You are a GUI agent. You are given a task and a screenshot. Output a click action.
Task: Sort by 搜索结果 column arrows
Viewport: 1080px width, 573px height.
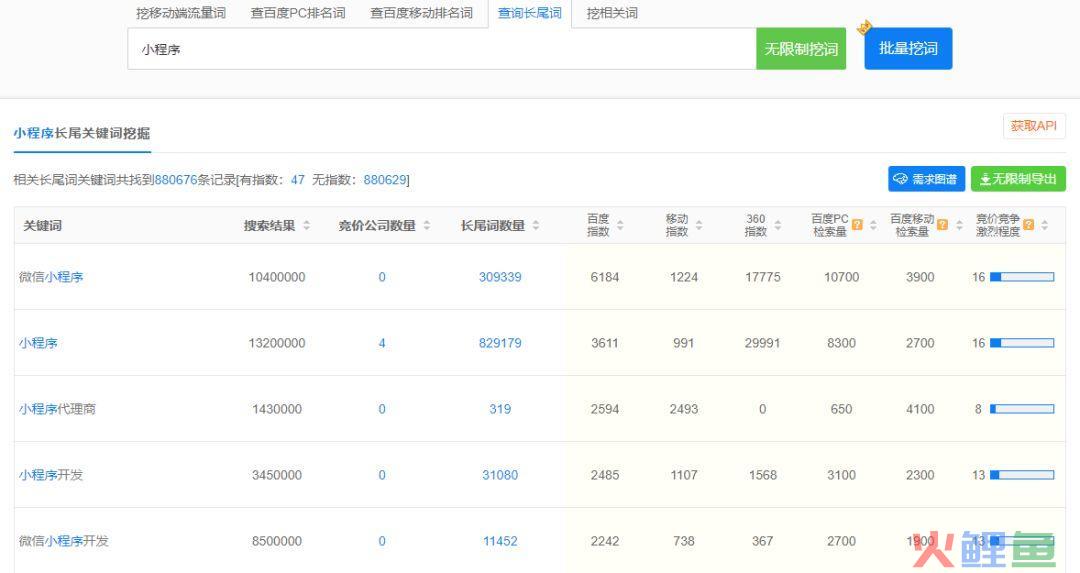click(x=307, y=225)
